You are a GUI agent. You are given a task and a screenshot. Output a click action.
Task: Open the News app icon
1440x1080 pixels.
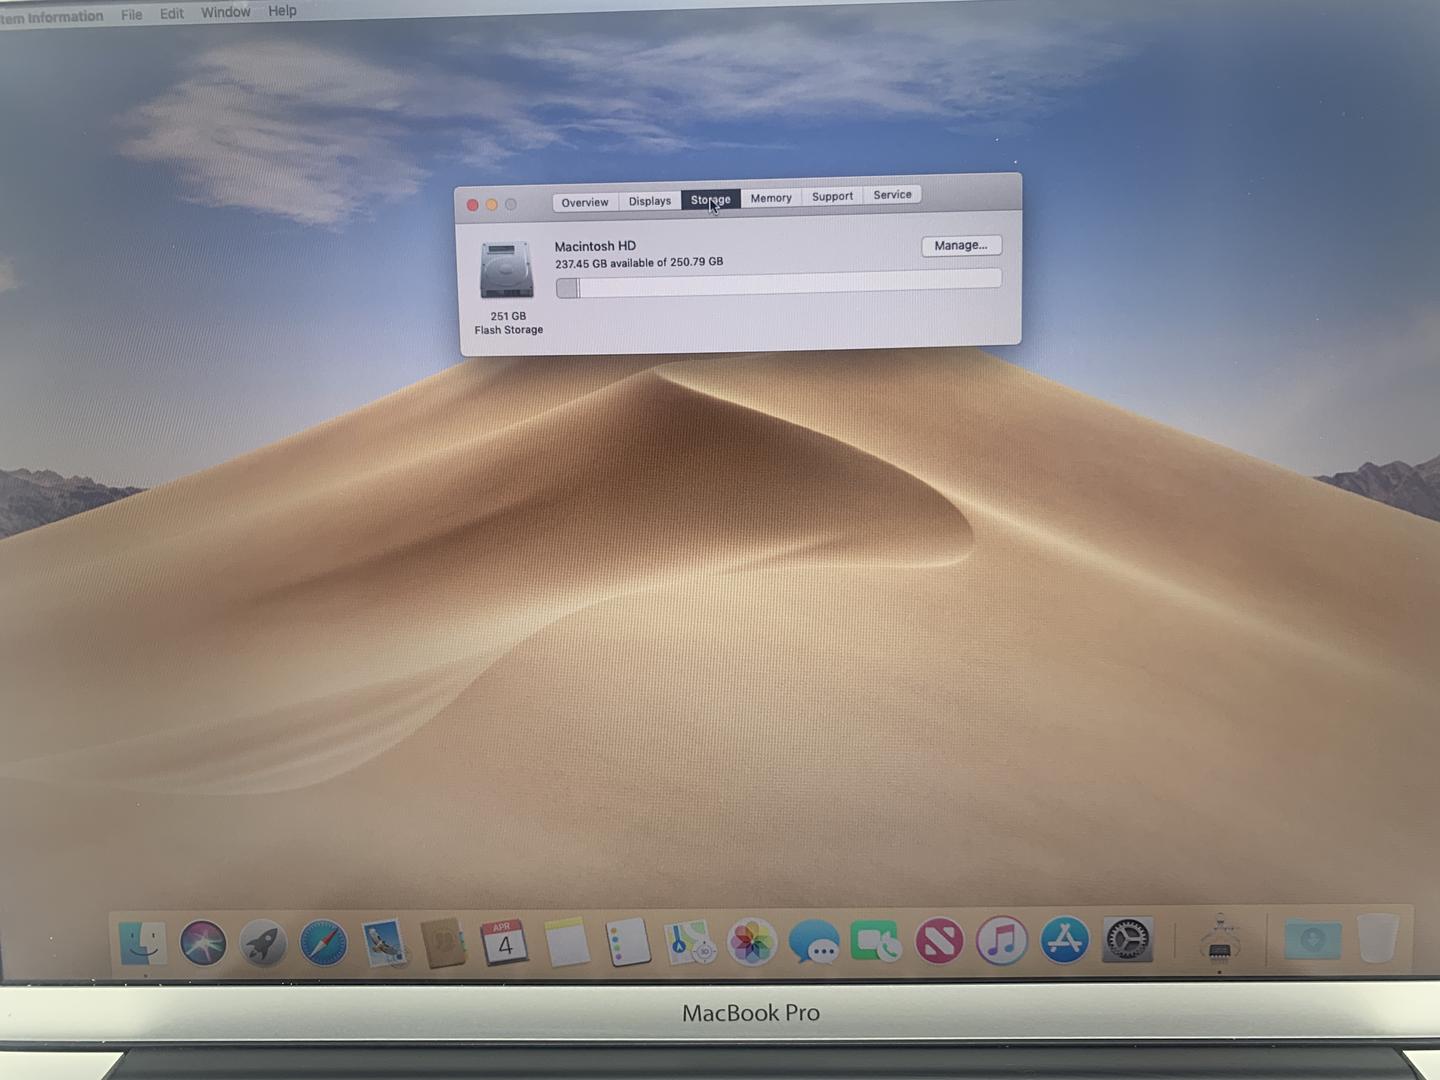(x=939, y=941)
